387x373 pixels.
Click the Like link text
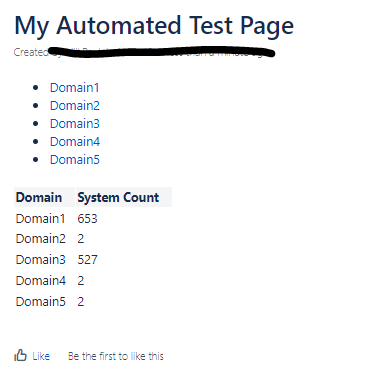click(x=41, y=356)
